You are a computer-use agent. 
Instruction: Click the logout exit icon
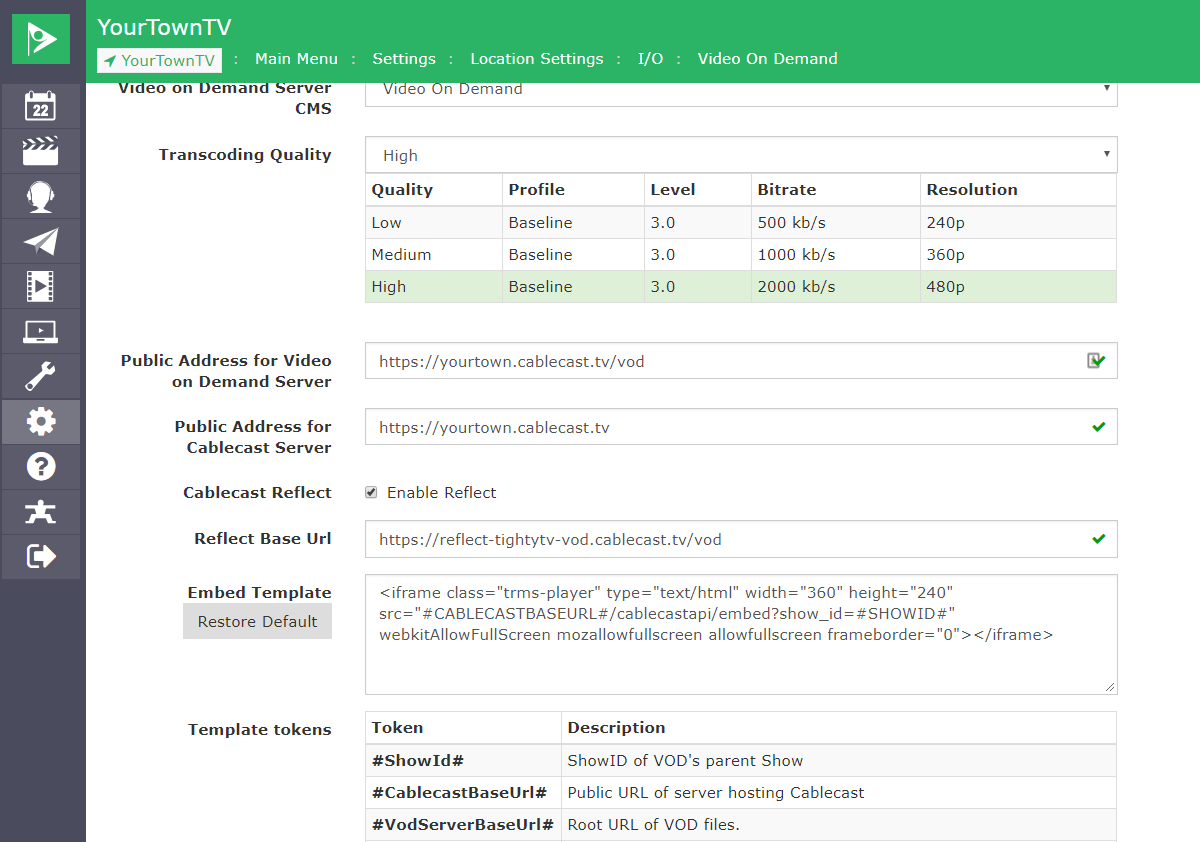[x=41, y=556]
